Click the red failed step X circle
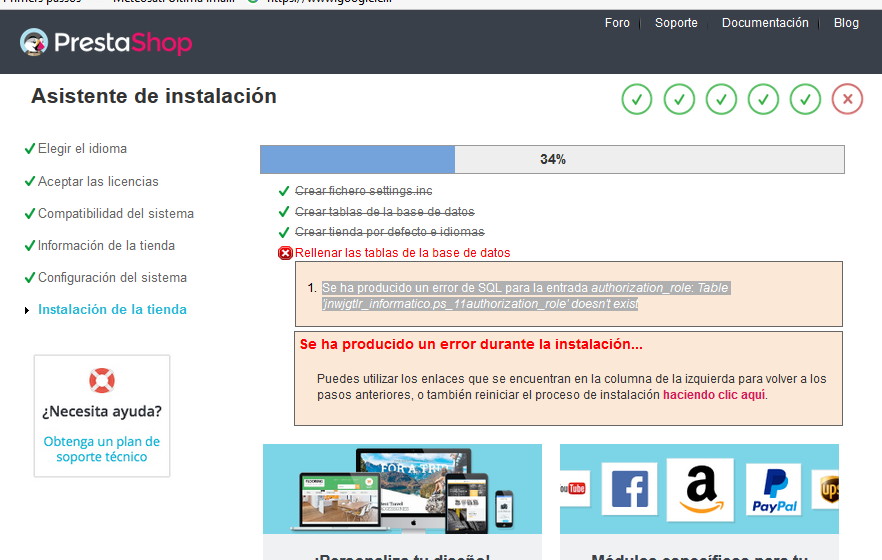The image size is (882, 560). click(848, 100)
